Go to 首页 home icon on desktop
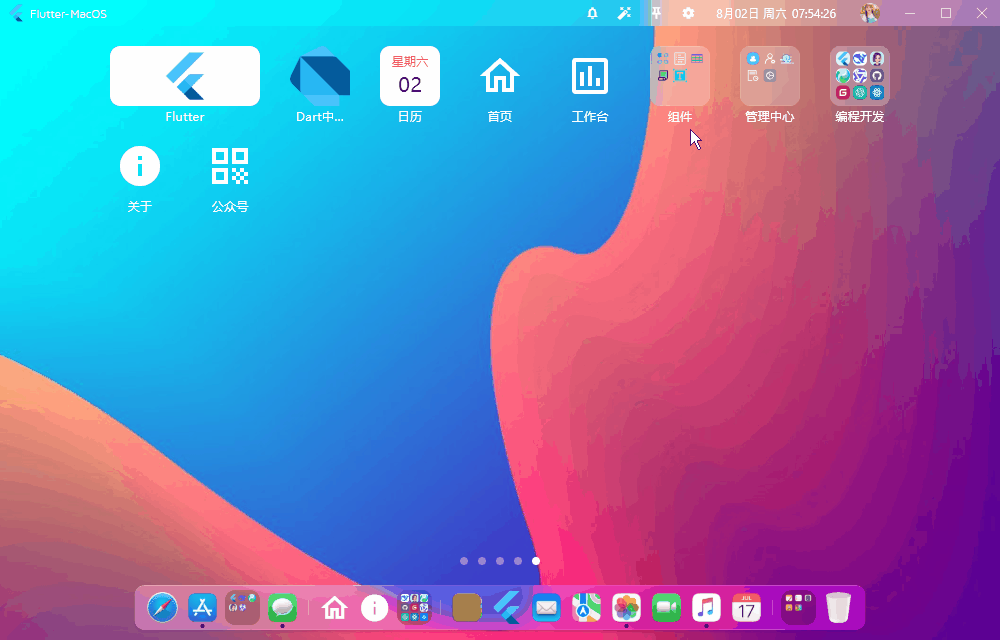Image resolution: width=1000 pixels, height=640 pixels. (x=500, y=77)
